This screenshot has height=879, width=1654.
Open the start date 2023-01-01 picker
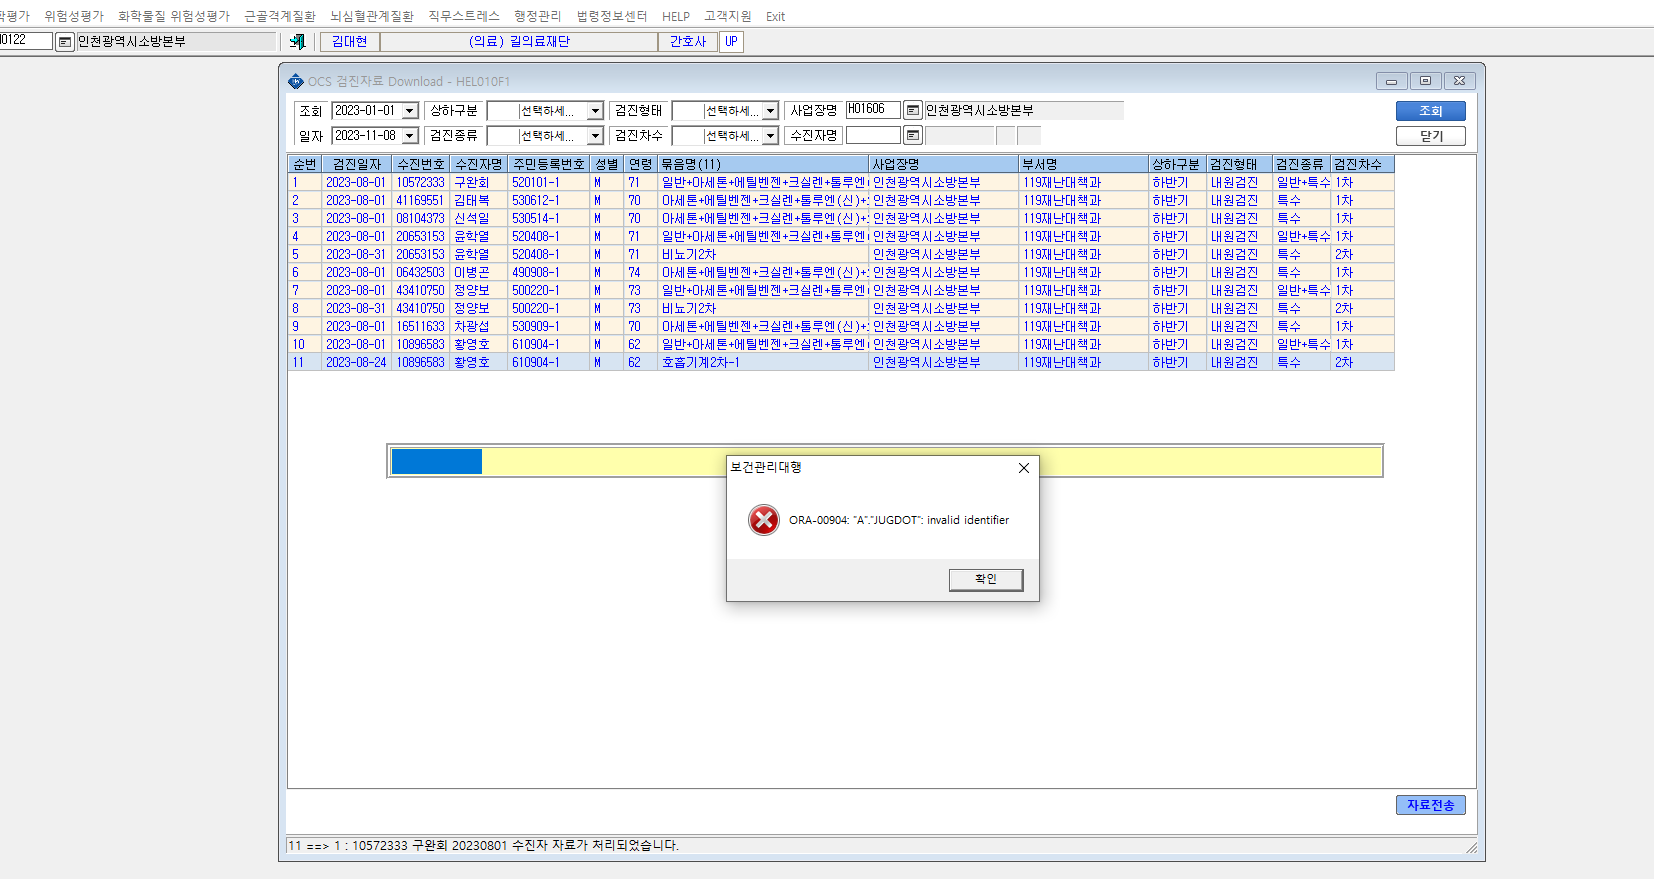tap(410, 110)
